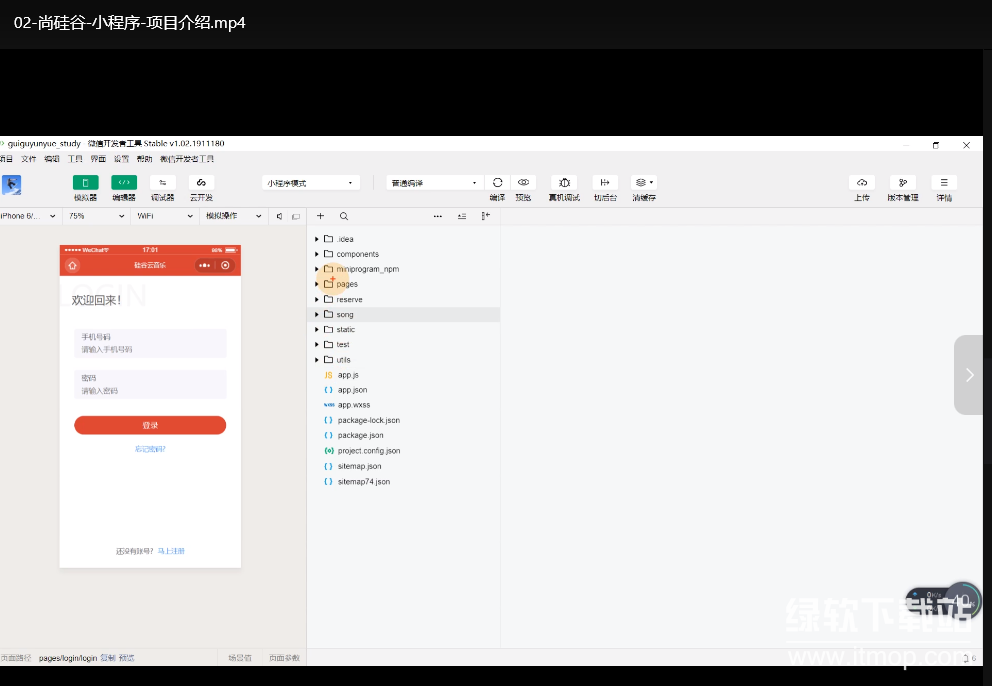Viewport: 992px width, 686px height.
Task: Click the detach simulator window icon
Action: tap(295, 216)
